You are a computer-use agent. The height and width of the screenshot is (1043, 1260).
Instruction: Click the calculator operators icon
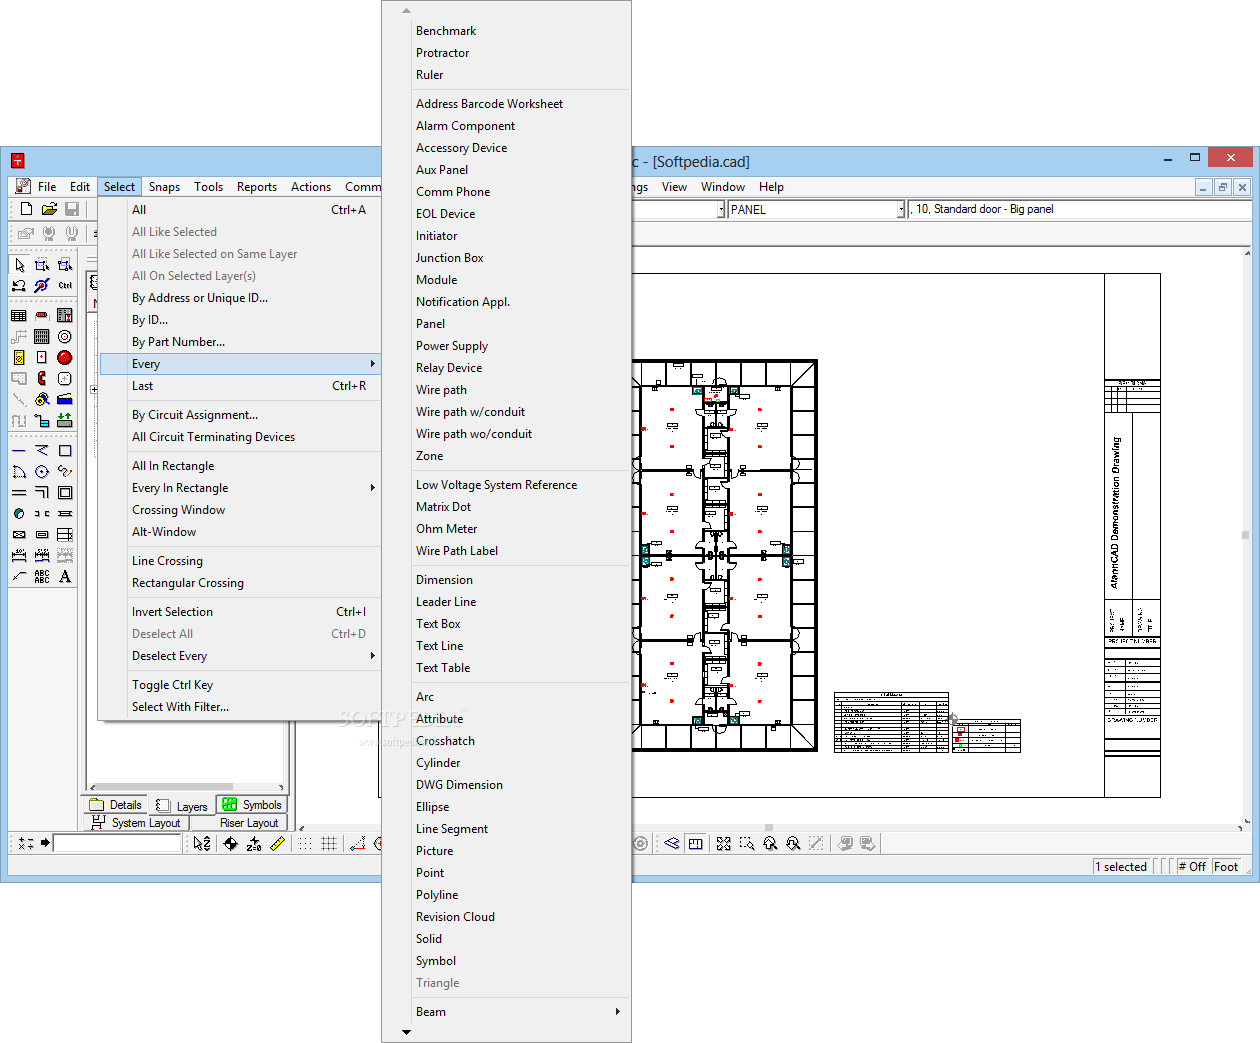(26, 843)
